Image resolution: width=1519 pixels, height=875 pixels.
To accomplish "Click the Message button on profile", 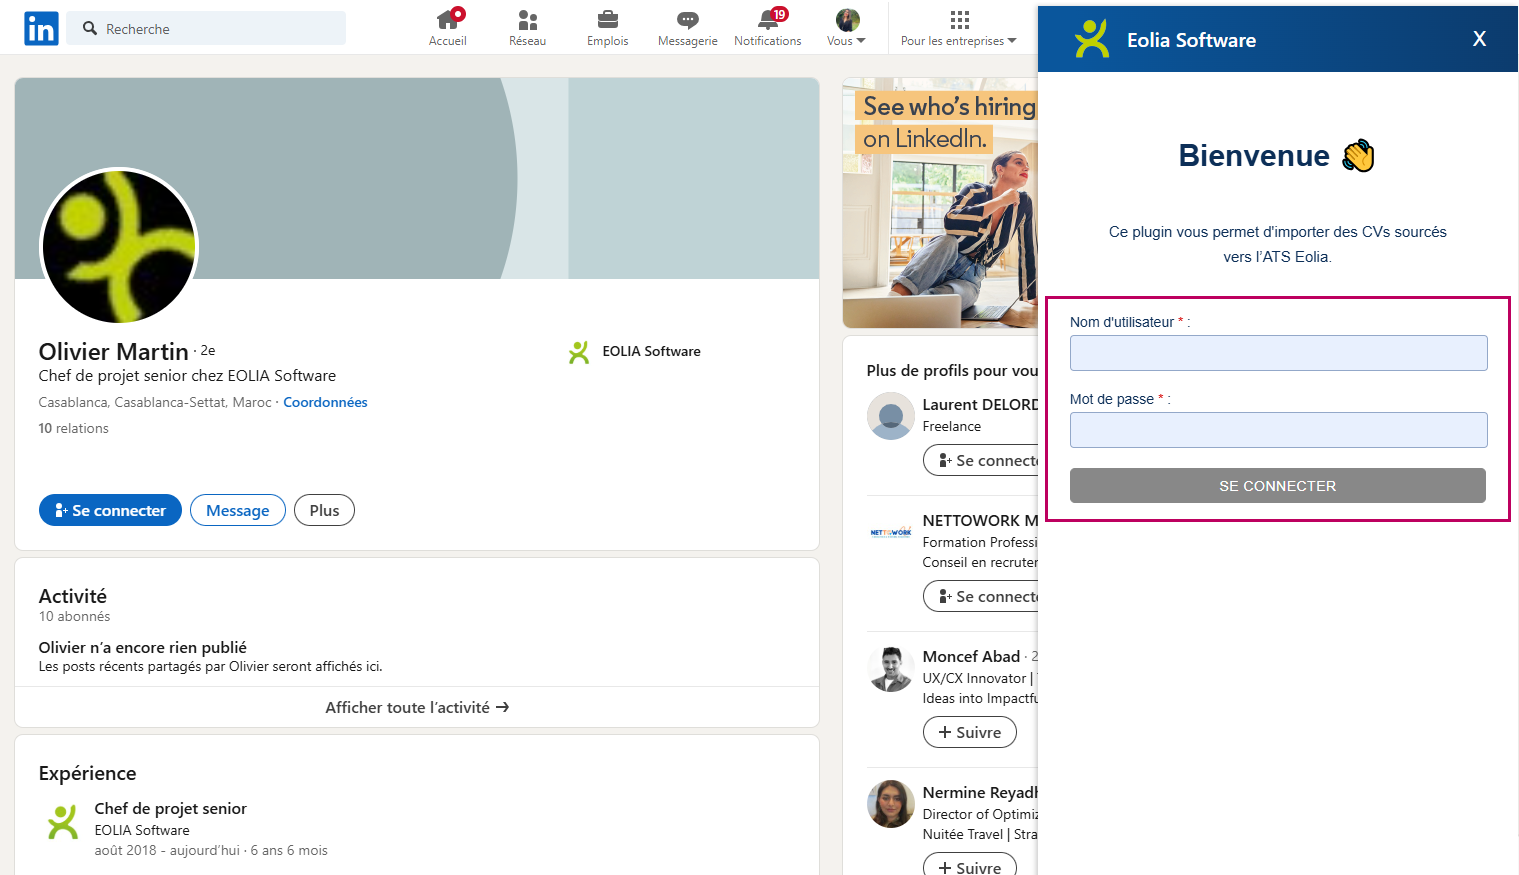I will 237,510.
